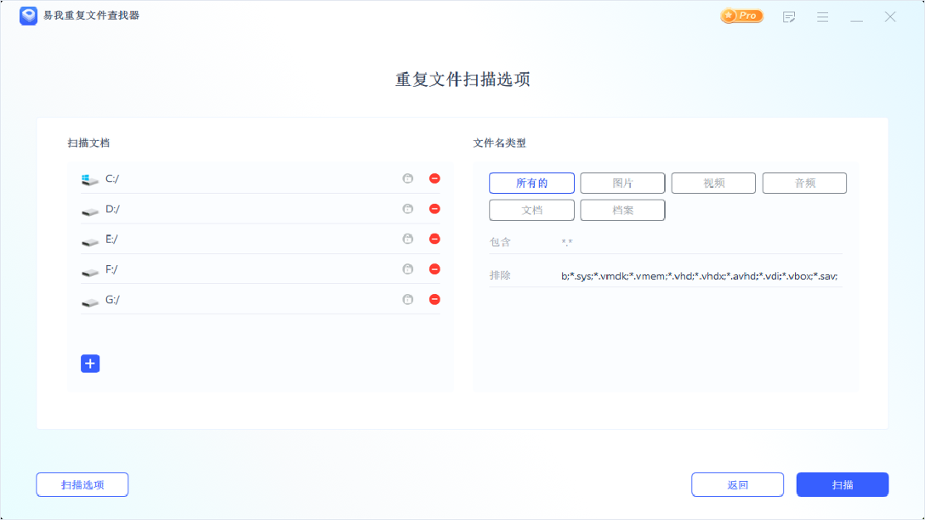The width and height of the screenshot is (925, 520).
Task: Click the D:/ drive icon
Action: point(90,211)
